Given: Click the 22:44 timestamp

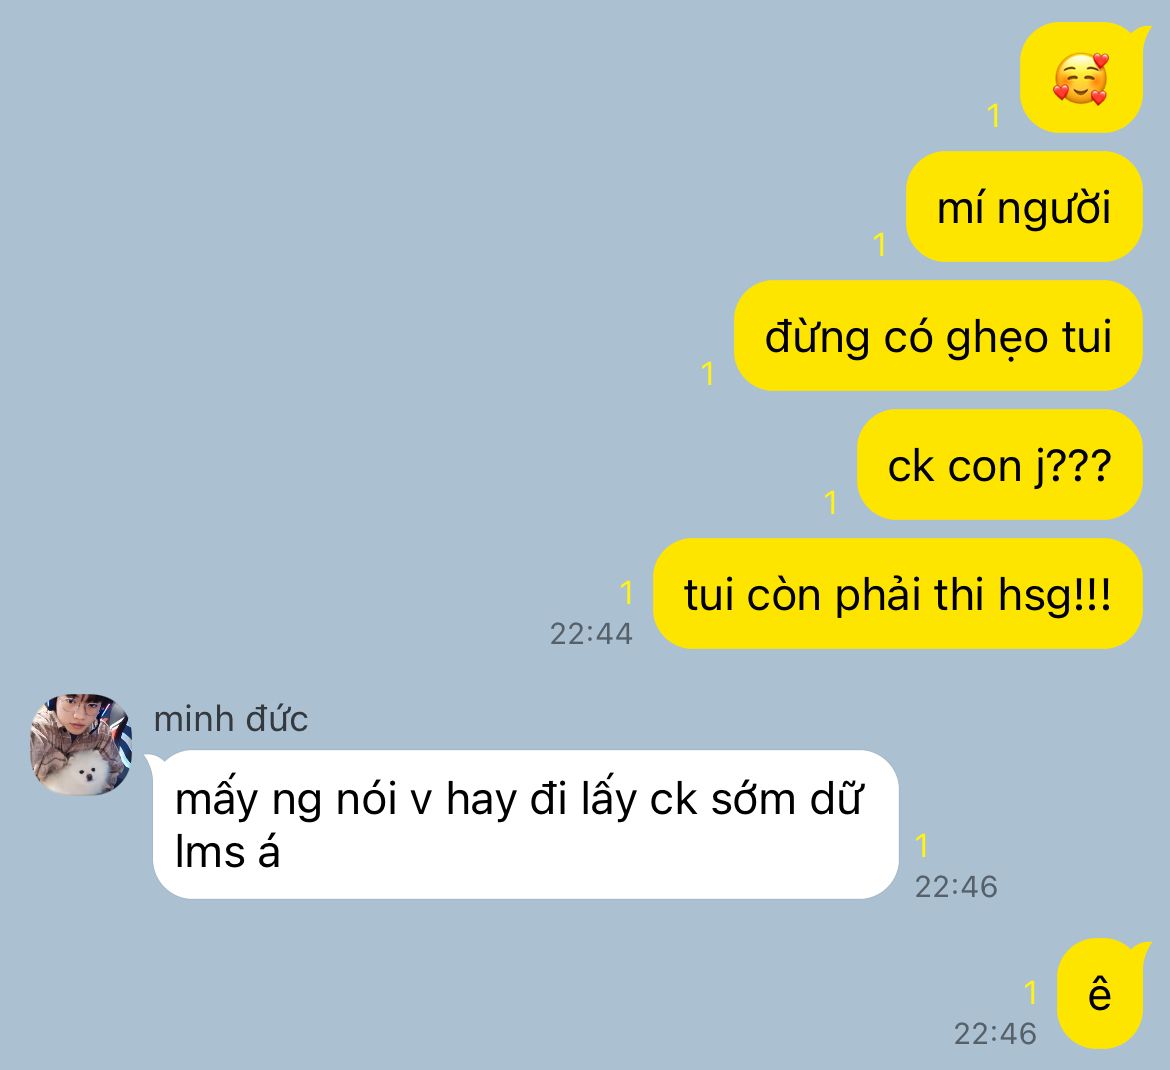Looking at the screenshot, I should 591,634.
